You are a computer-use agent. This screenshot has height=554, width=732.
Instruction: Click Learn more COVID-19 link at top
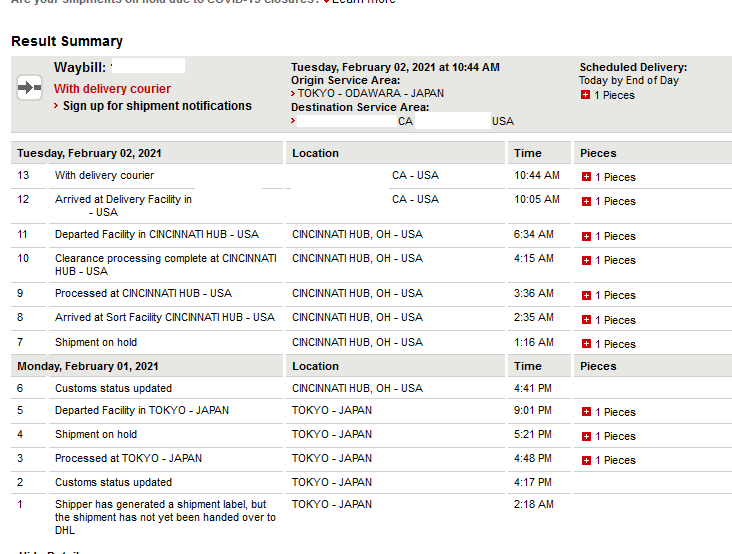pos(363,1)
